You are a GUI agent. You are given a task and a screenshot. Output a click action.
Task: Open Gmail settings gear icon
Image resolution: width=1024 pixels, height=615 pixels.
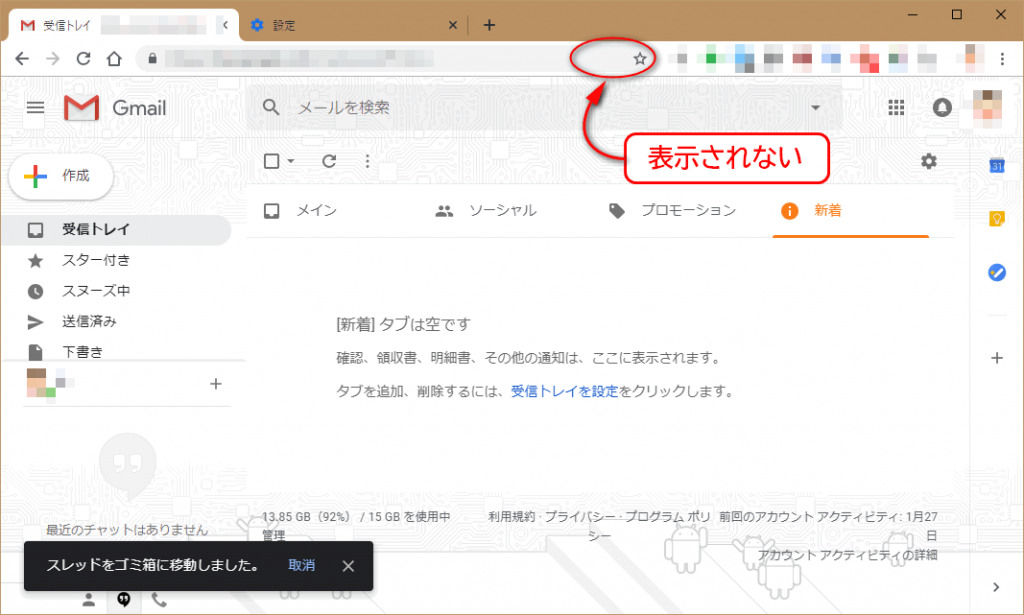click(x=929, y=161)
